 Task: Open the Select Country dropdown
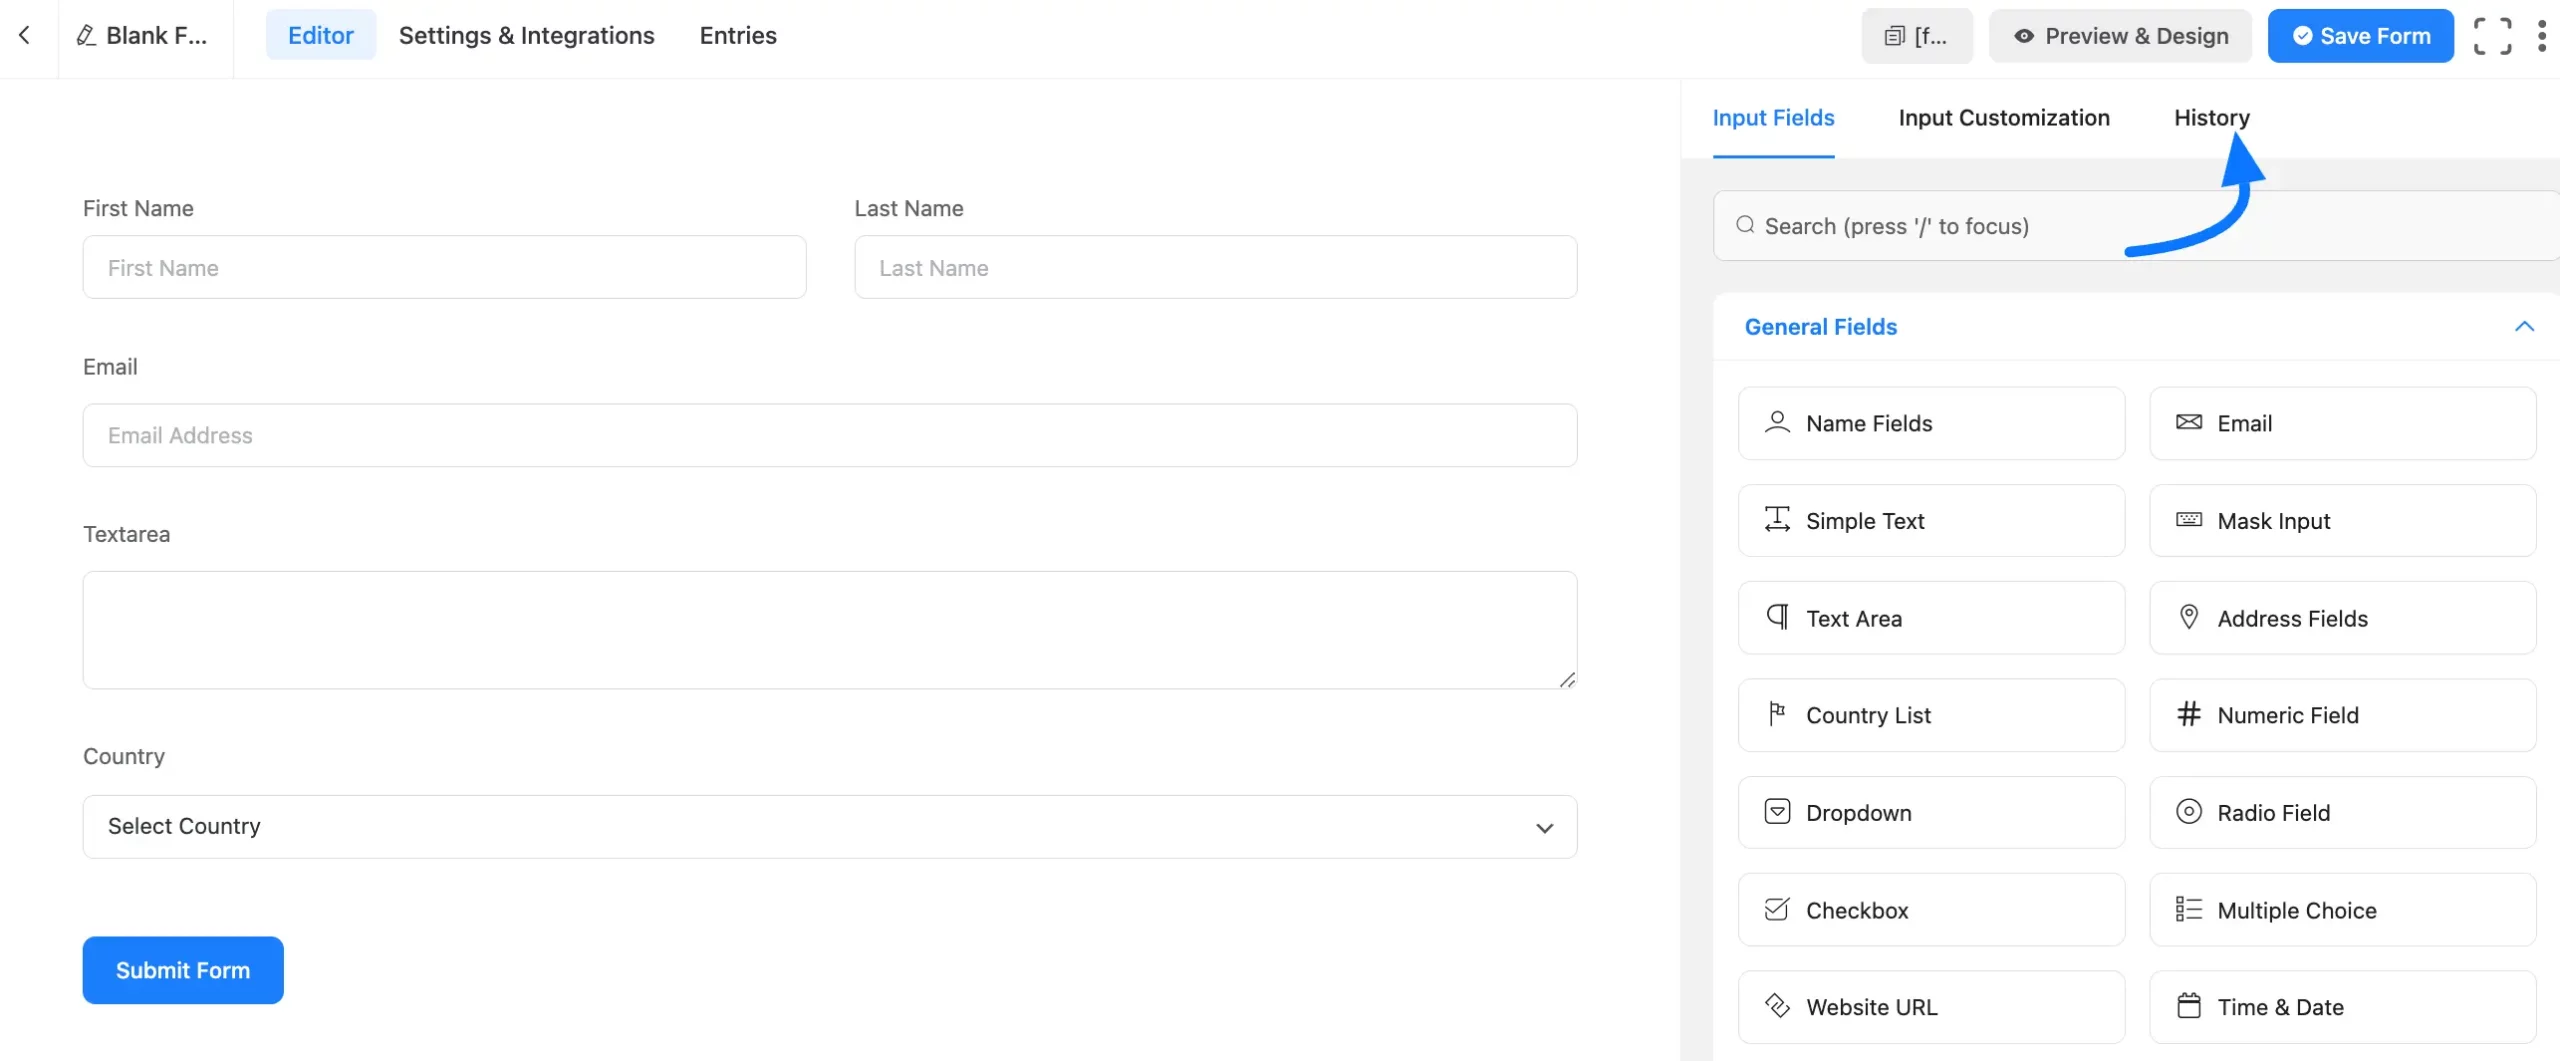(829, 827)
